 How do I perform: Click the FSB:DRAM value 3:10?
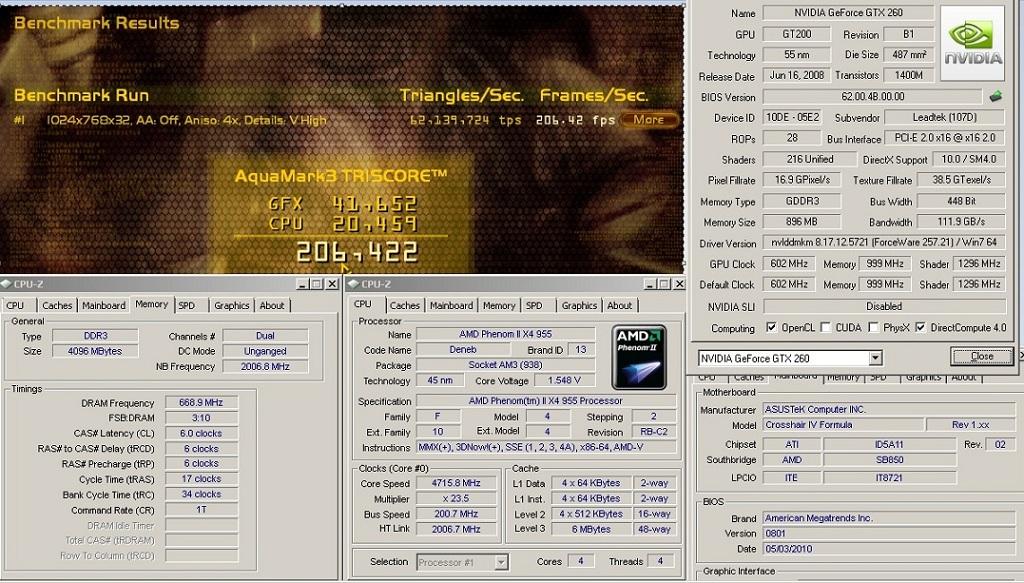(201, 418)
